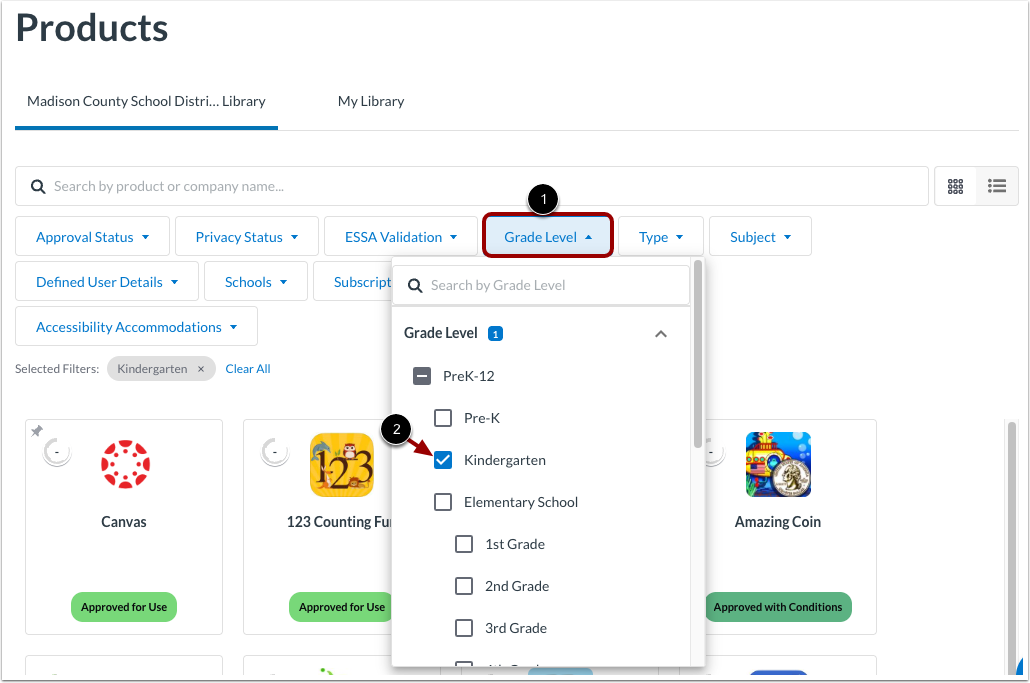This screenshot has width=1030, height=683.
Task: Switch to list view icon
Action: [996, 187]
